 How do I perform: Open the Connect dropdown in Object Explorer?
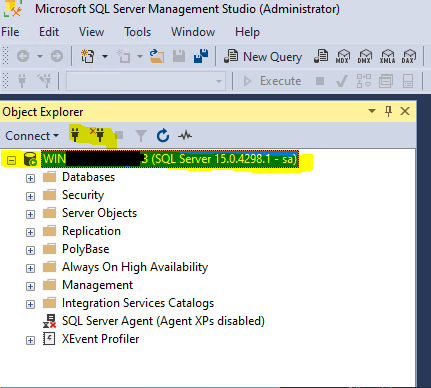click(32, 136)
